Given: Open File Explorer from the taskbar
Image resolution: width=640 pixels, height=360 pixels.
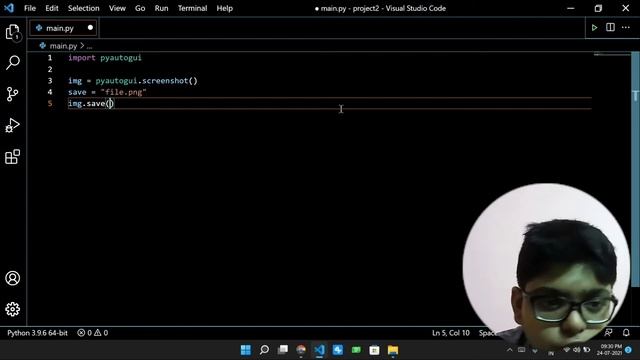Looking at the screenshot, I should tap(393, 350).
